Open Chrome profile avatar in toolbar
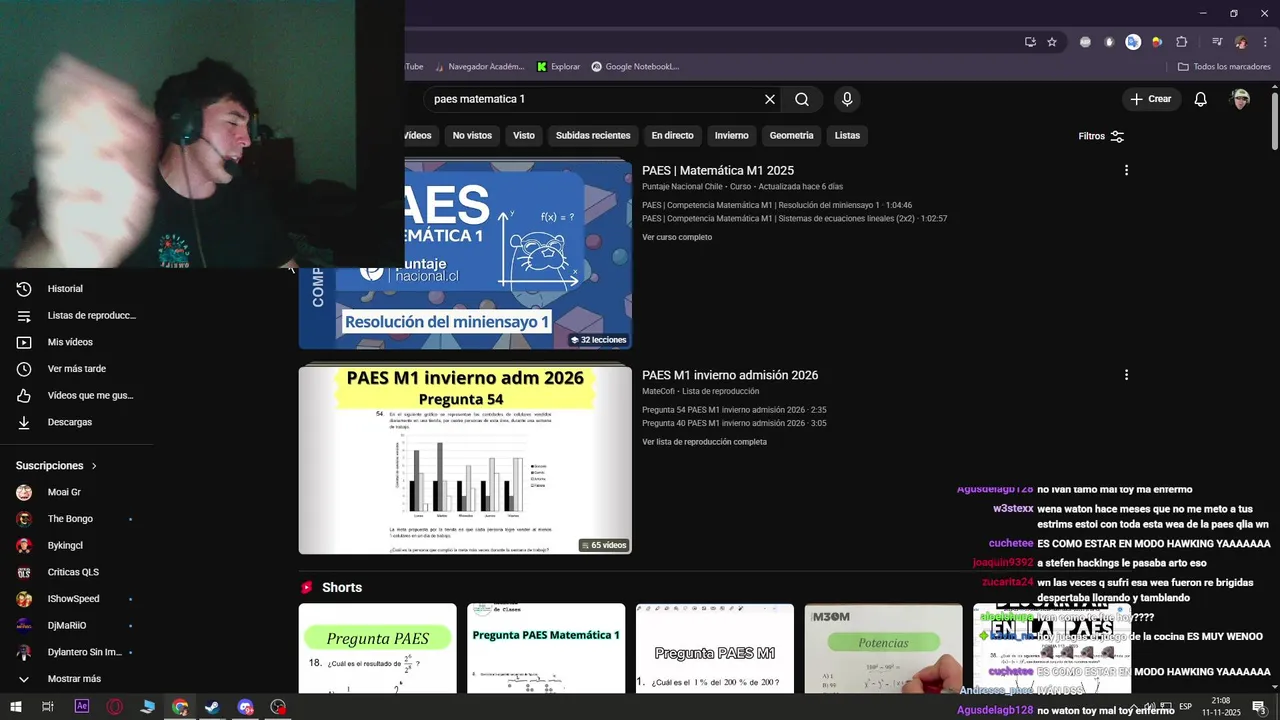 point(1241,42)
